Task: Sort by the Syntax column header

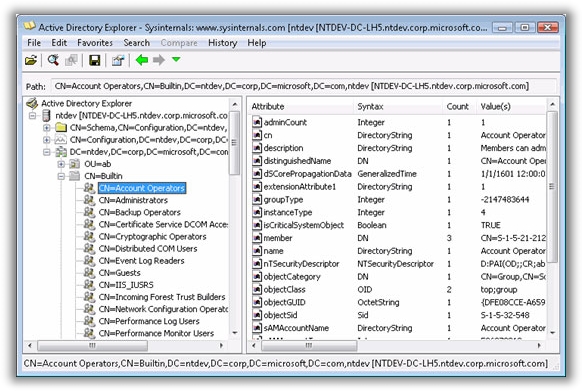Action: coord(398,107)
